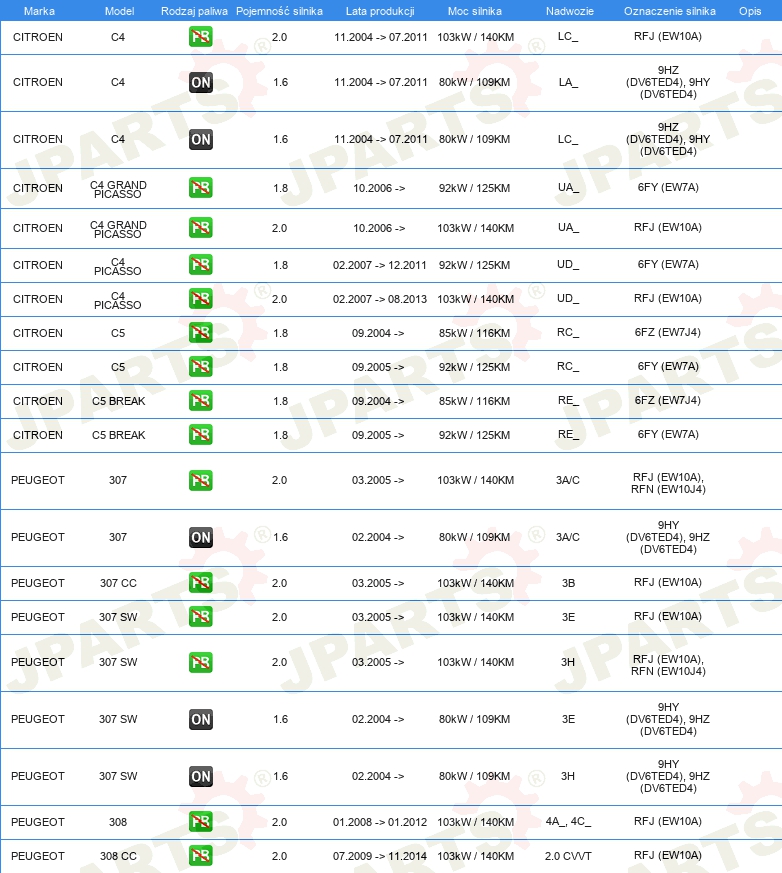Click petrol icon for Citroen C5 85kW row

coord(200,333)
